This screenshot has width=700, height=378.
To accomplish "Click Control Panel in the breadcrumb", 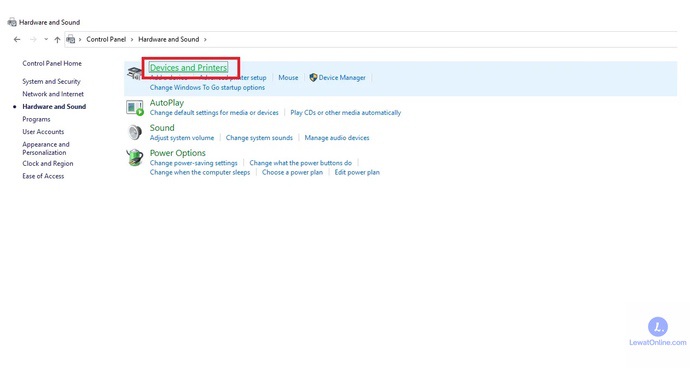I will (106, 39).
